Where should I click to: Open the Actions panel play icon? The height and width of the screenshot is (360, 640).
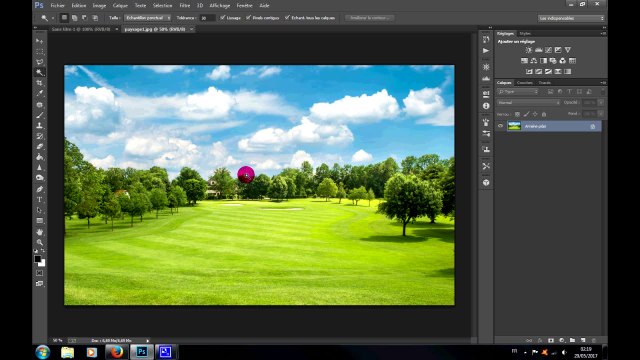(486, 51)
